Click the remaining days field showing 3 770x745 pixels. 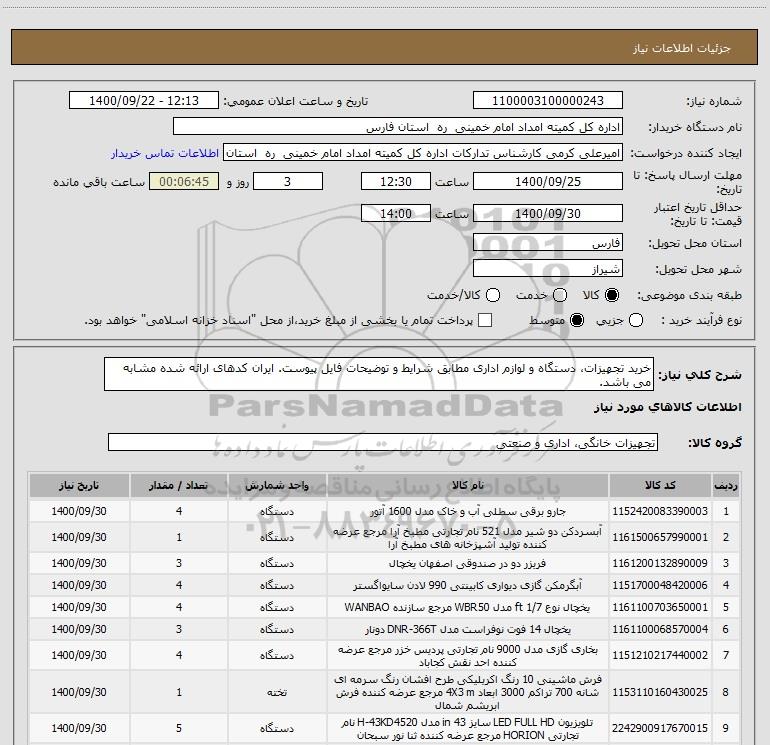click(x=288, y=181)
